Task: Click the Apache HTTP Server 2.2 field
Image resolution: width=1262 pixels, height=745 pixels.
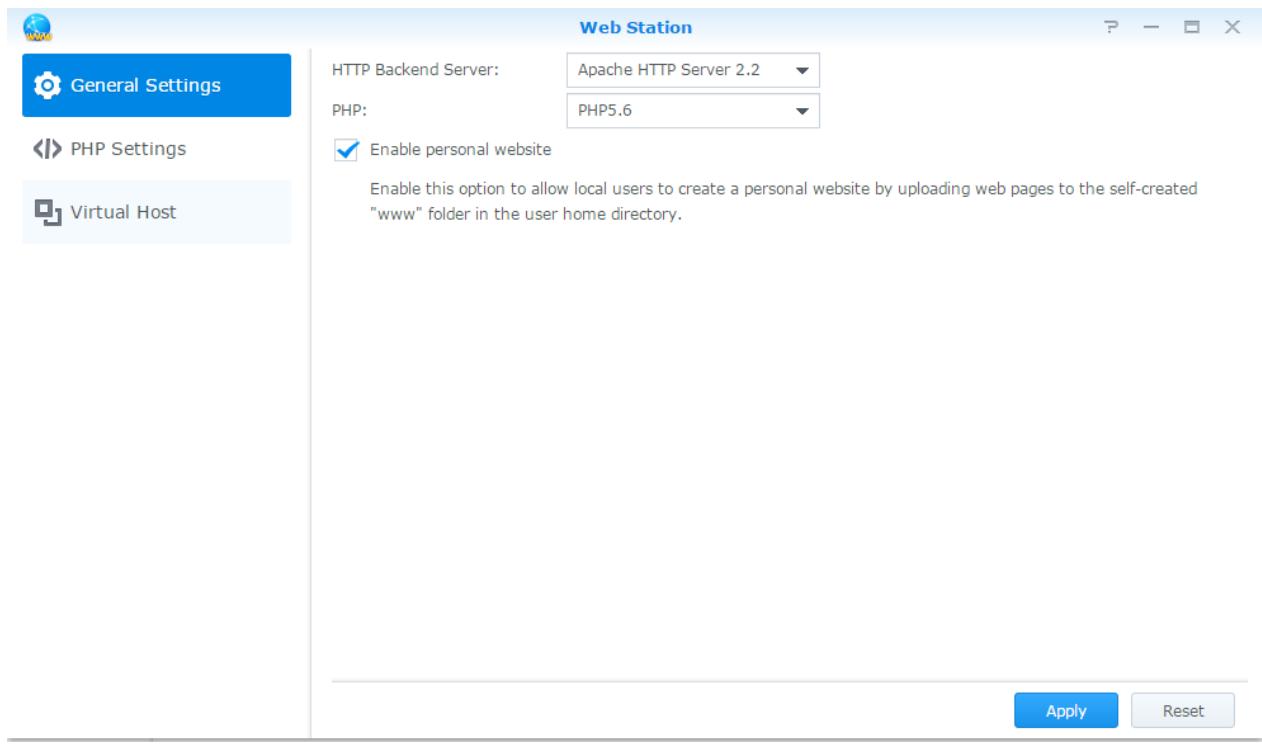Action: click(692, 71)
